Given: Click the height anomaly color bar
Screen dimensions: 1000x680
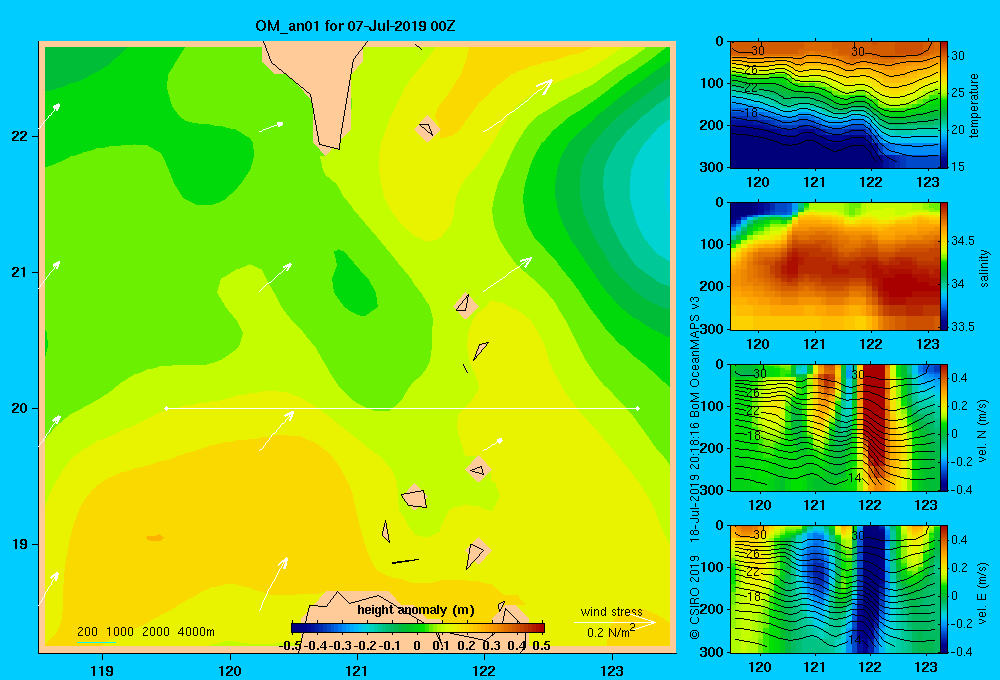Looking at the screenshot, I should pyautogui.click(x=418, y=628).
